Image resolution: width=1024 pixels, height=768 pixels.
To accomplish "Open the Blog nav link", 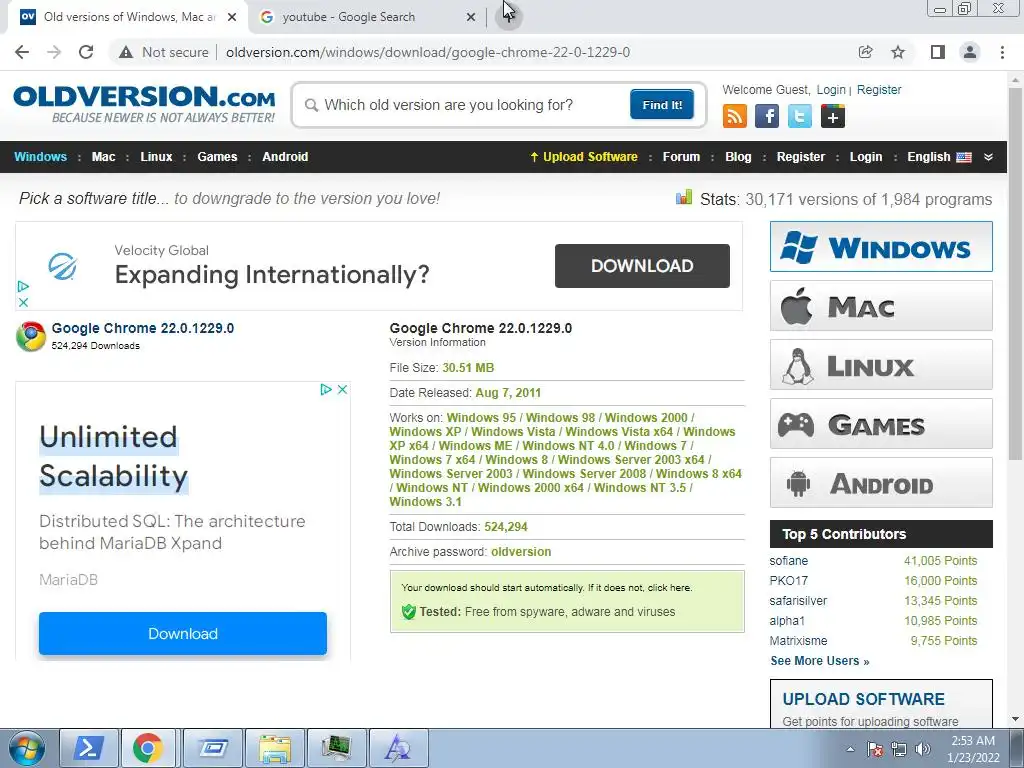I will click(x=738, y=157).
